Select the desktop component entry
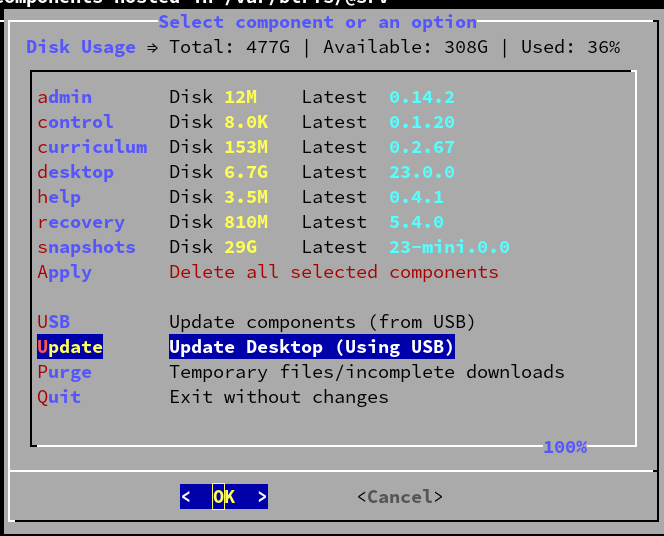 pyautogui.click(x=75, y=172)
